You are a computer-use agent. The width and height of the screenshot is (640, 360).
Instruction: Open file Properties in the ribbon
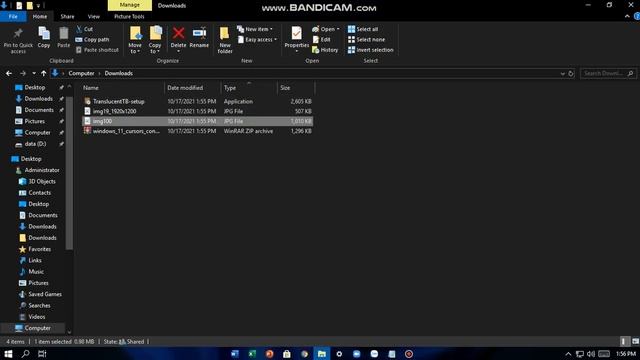click(x=296, y=40)
